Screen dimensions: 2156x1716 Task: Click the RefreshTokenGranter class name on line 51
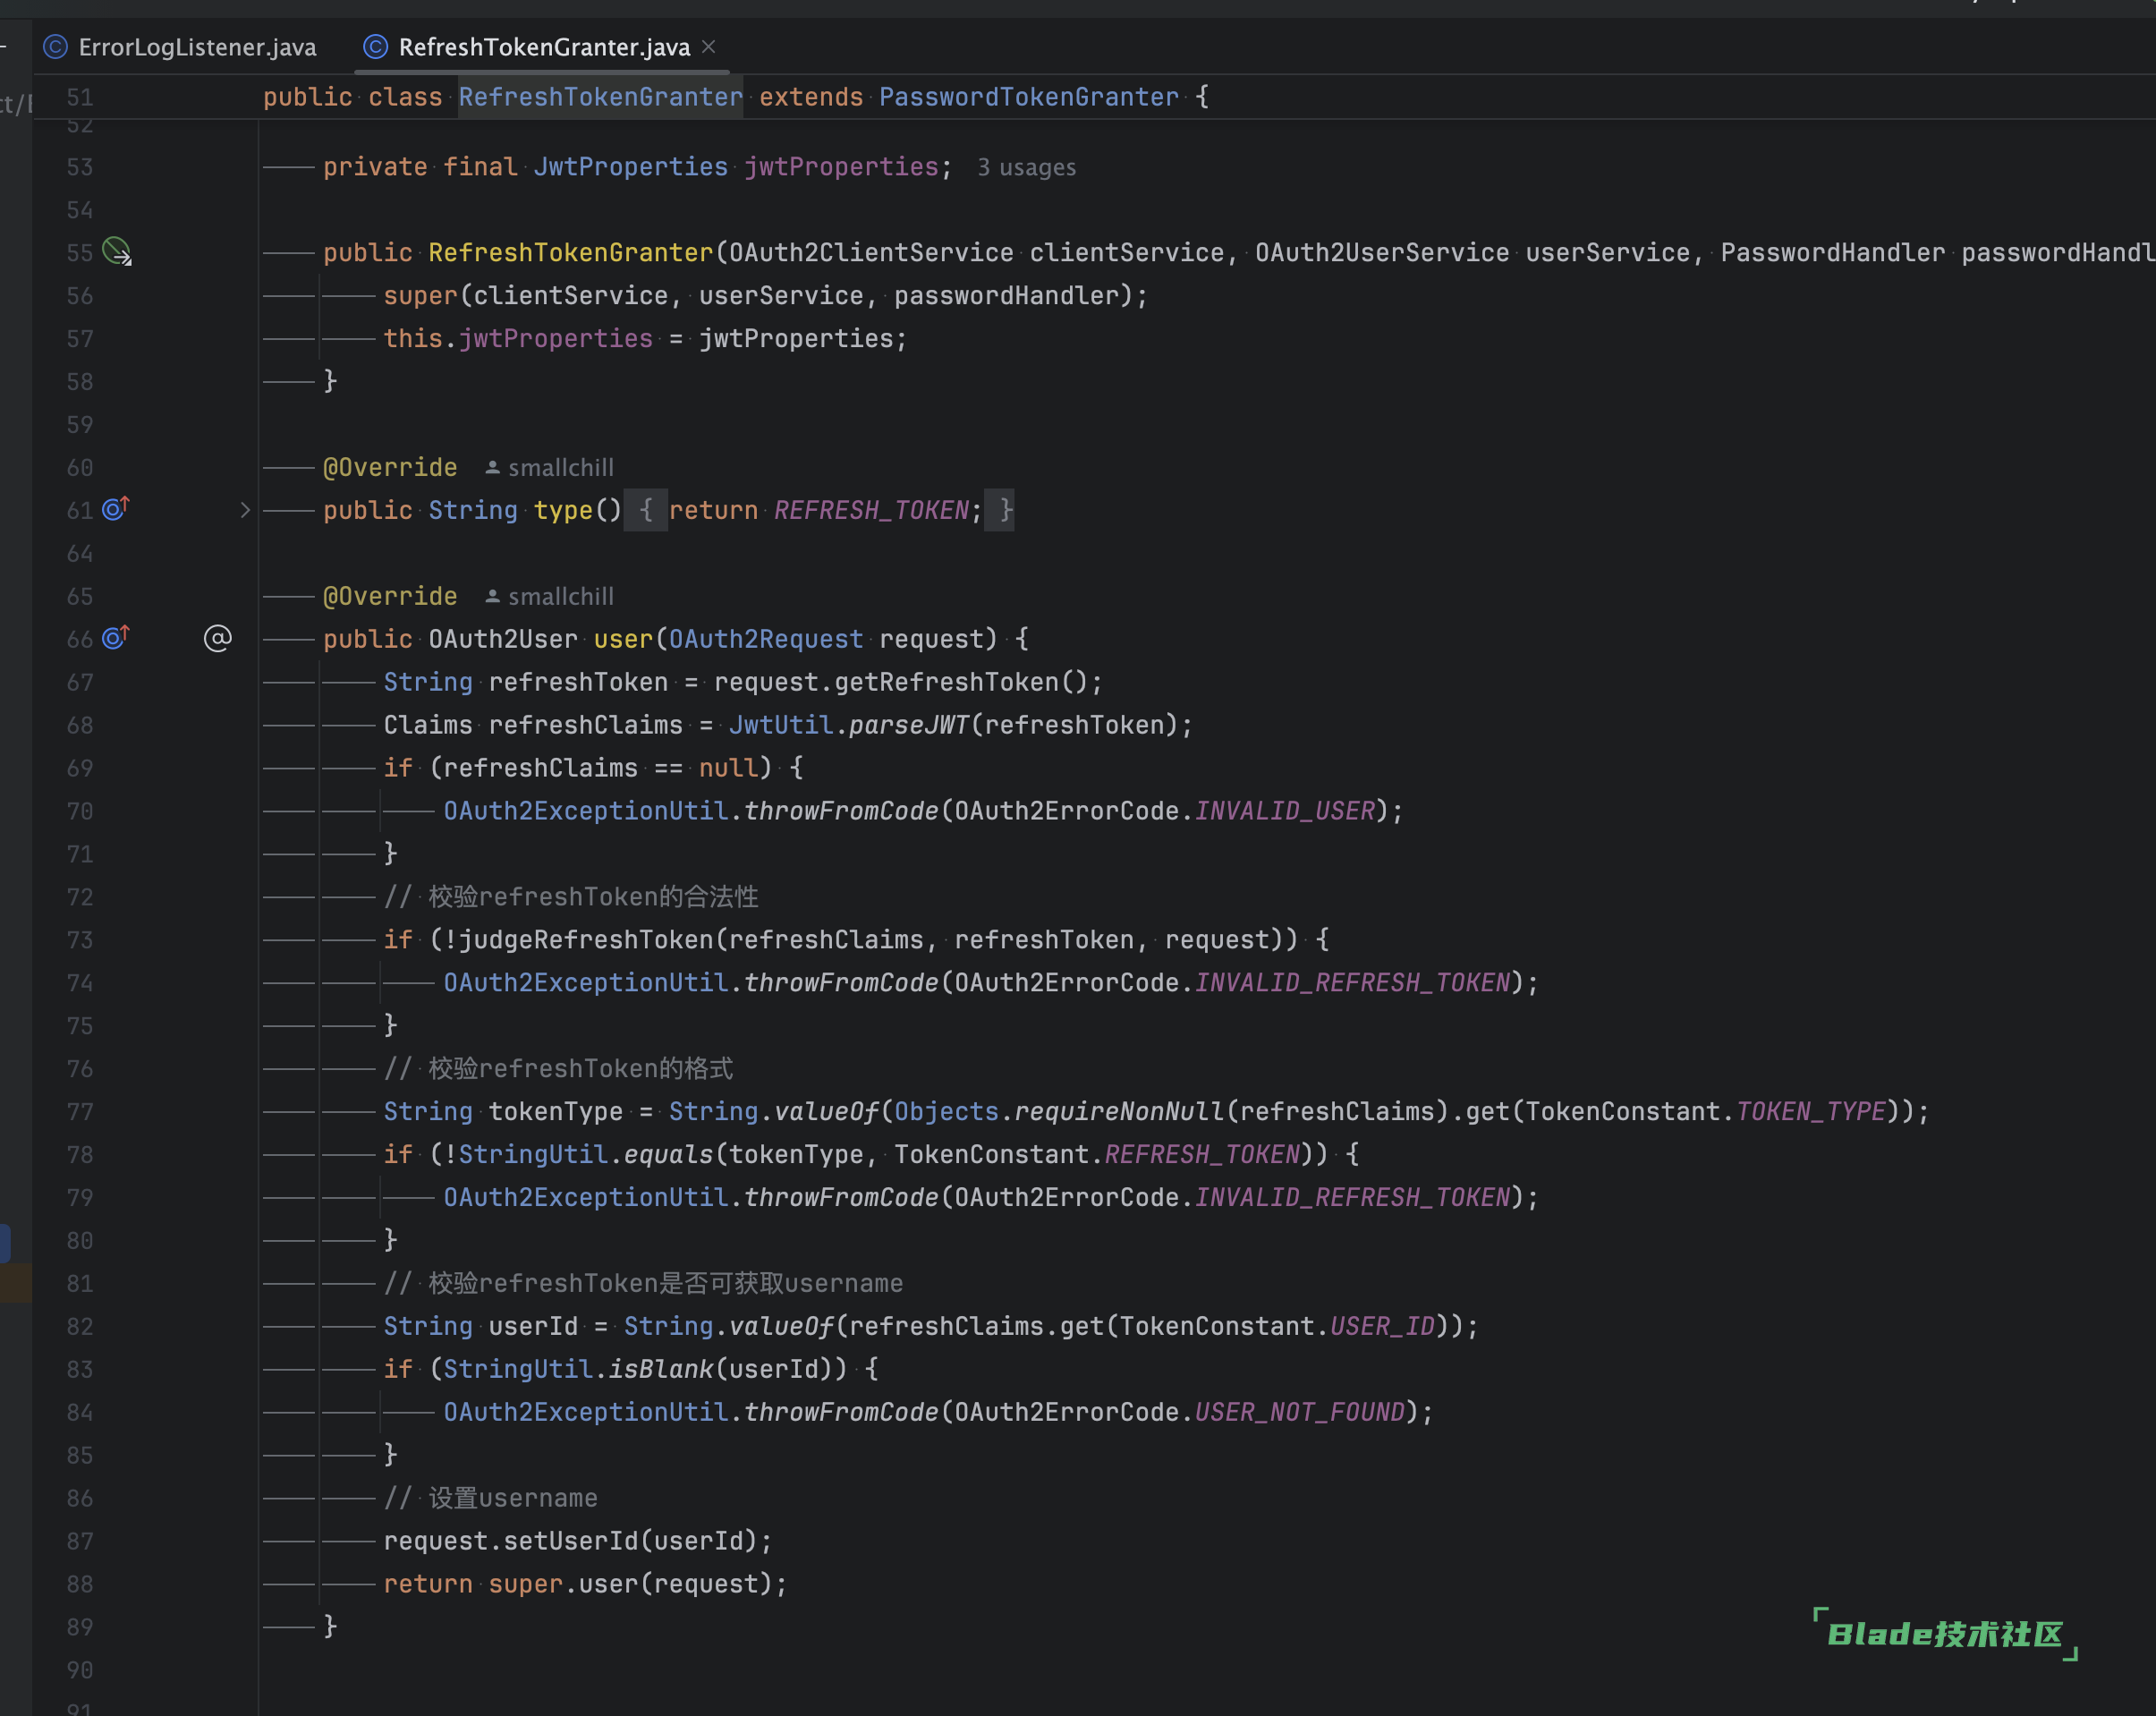tap(601, 97)
